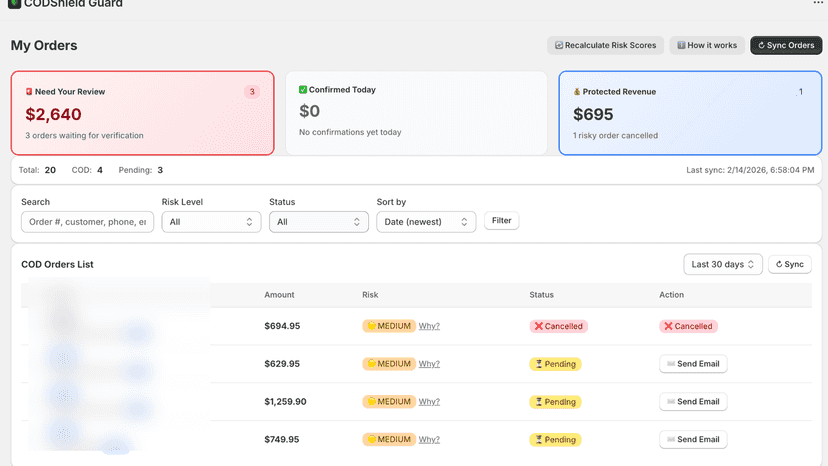Click the Filter button
Image resolution: width=828 pixels, height=466 pixels.
coord(502,221)
